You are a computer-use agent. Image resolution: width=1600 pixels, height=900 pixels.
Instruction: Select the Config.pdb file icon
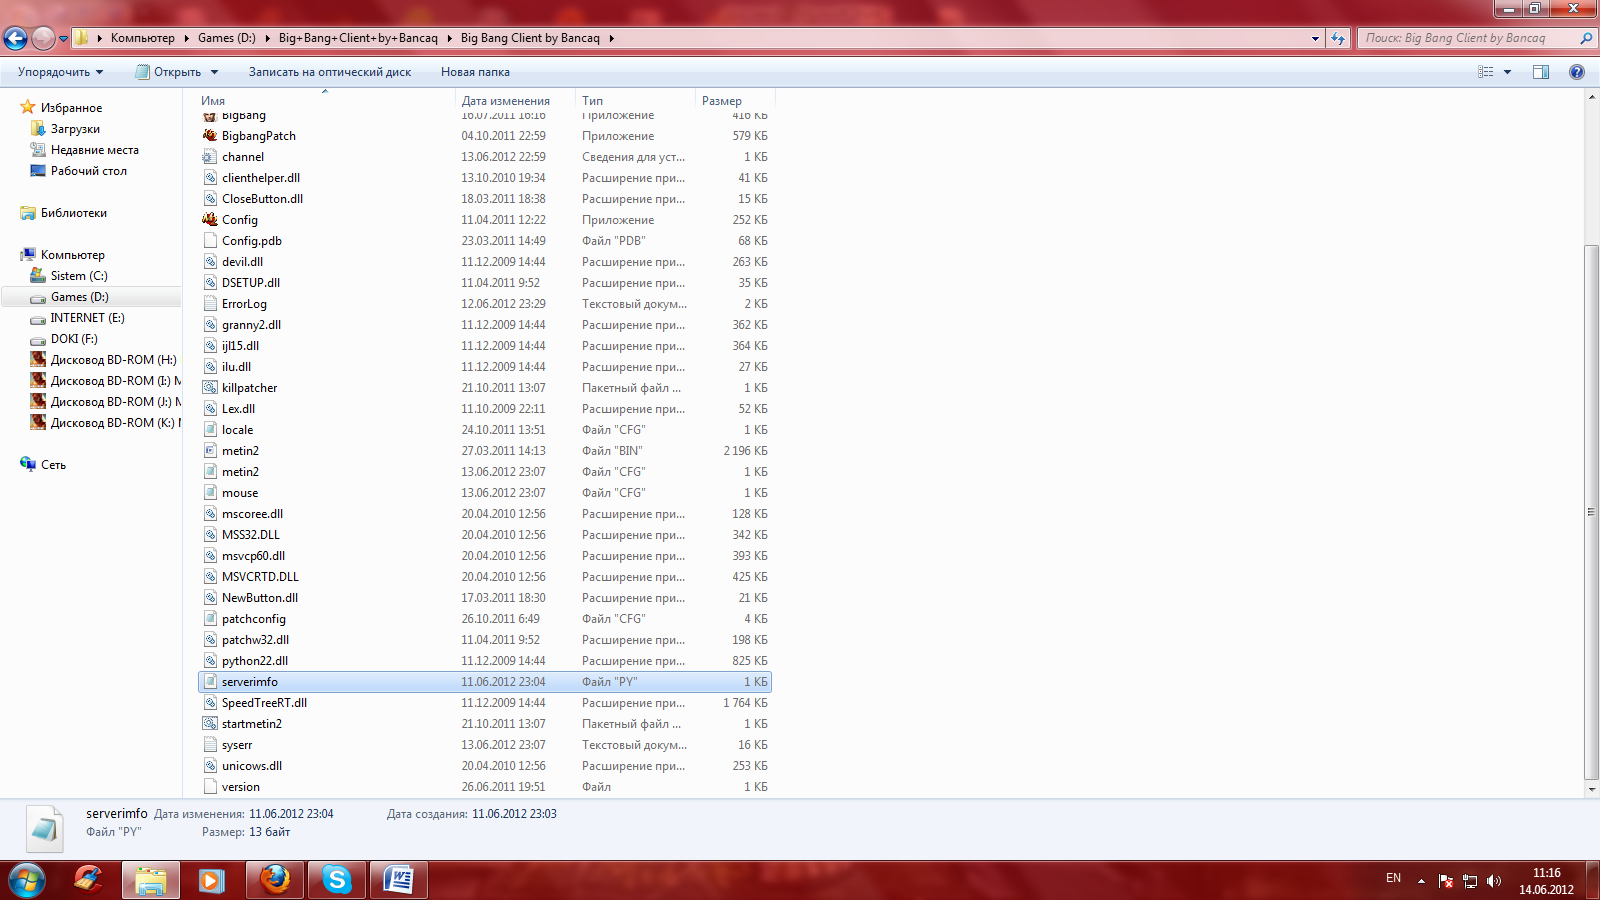(210, 241)
